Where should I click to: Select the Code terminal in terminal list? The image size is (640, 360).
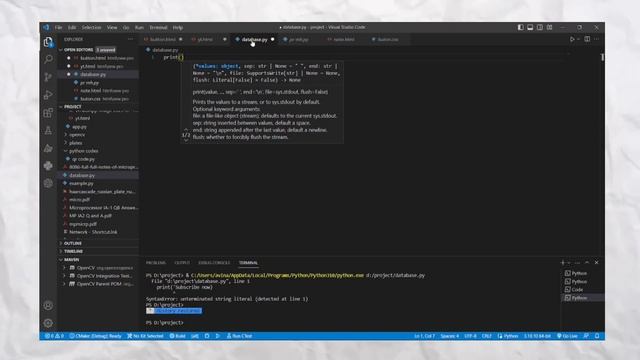pyautogui.click(x=577, y=289)
